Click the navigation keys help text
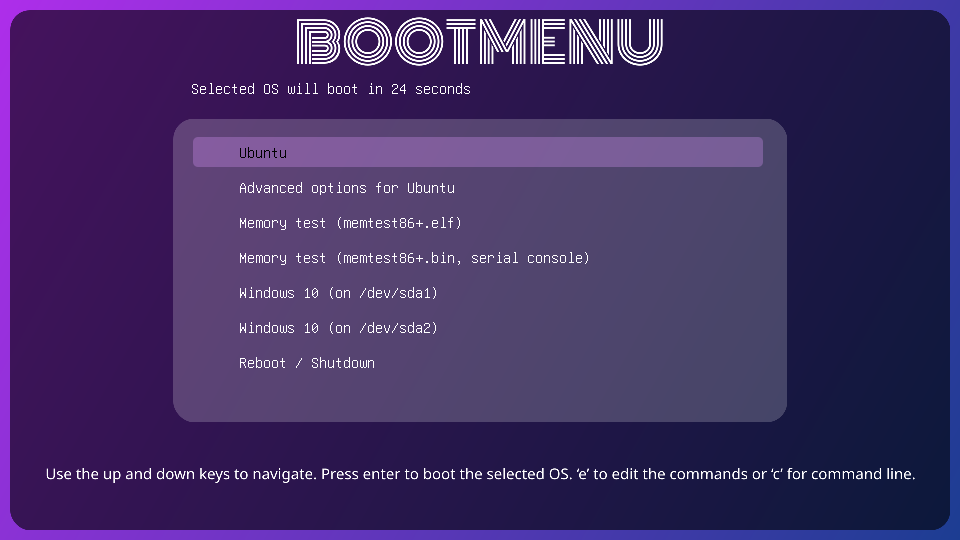Image resolution: width=960 pixels, height=540 pixels. point(480,474)
